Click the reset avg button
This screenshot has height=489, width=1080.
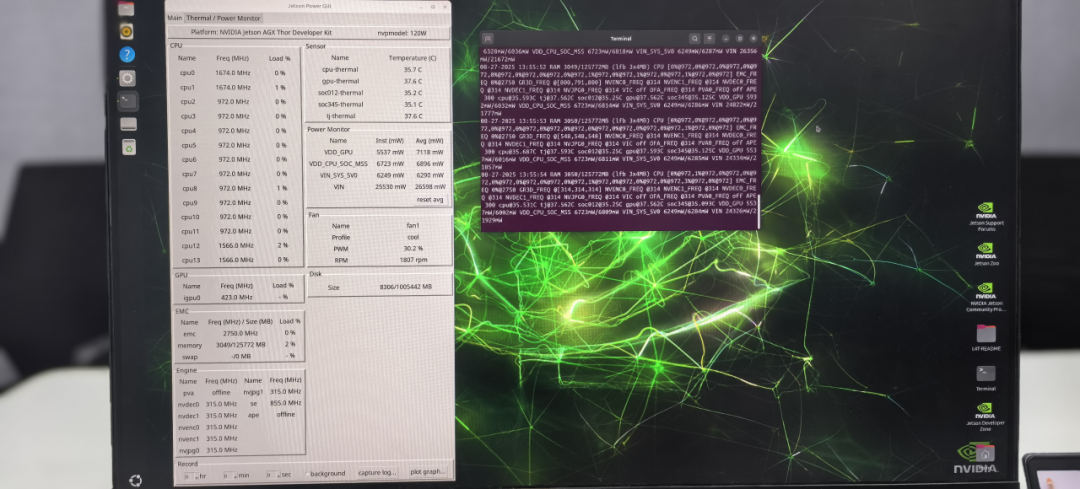click(430, 199)
